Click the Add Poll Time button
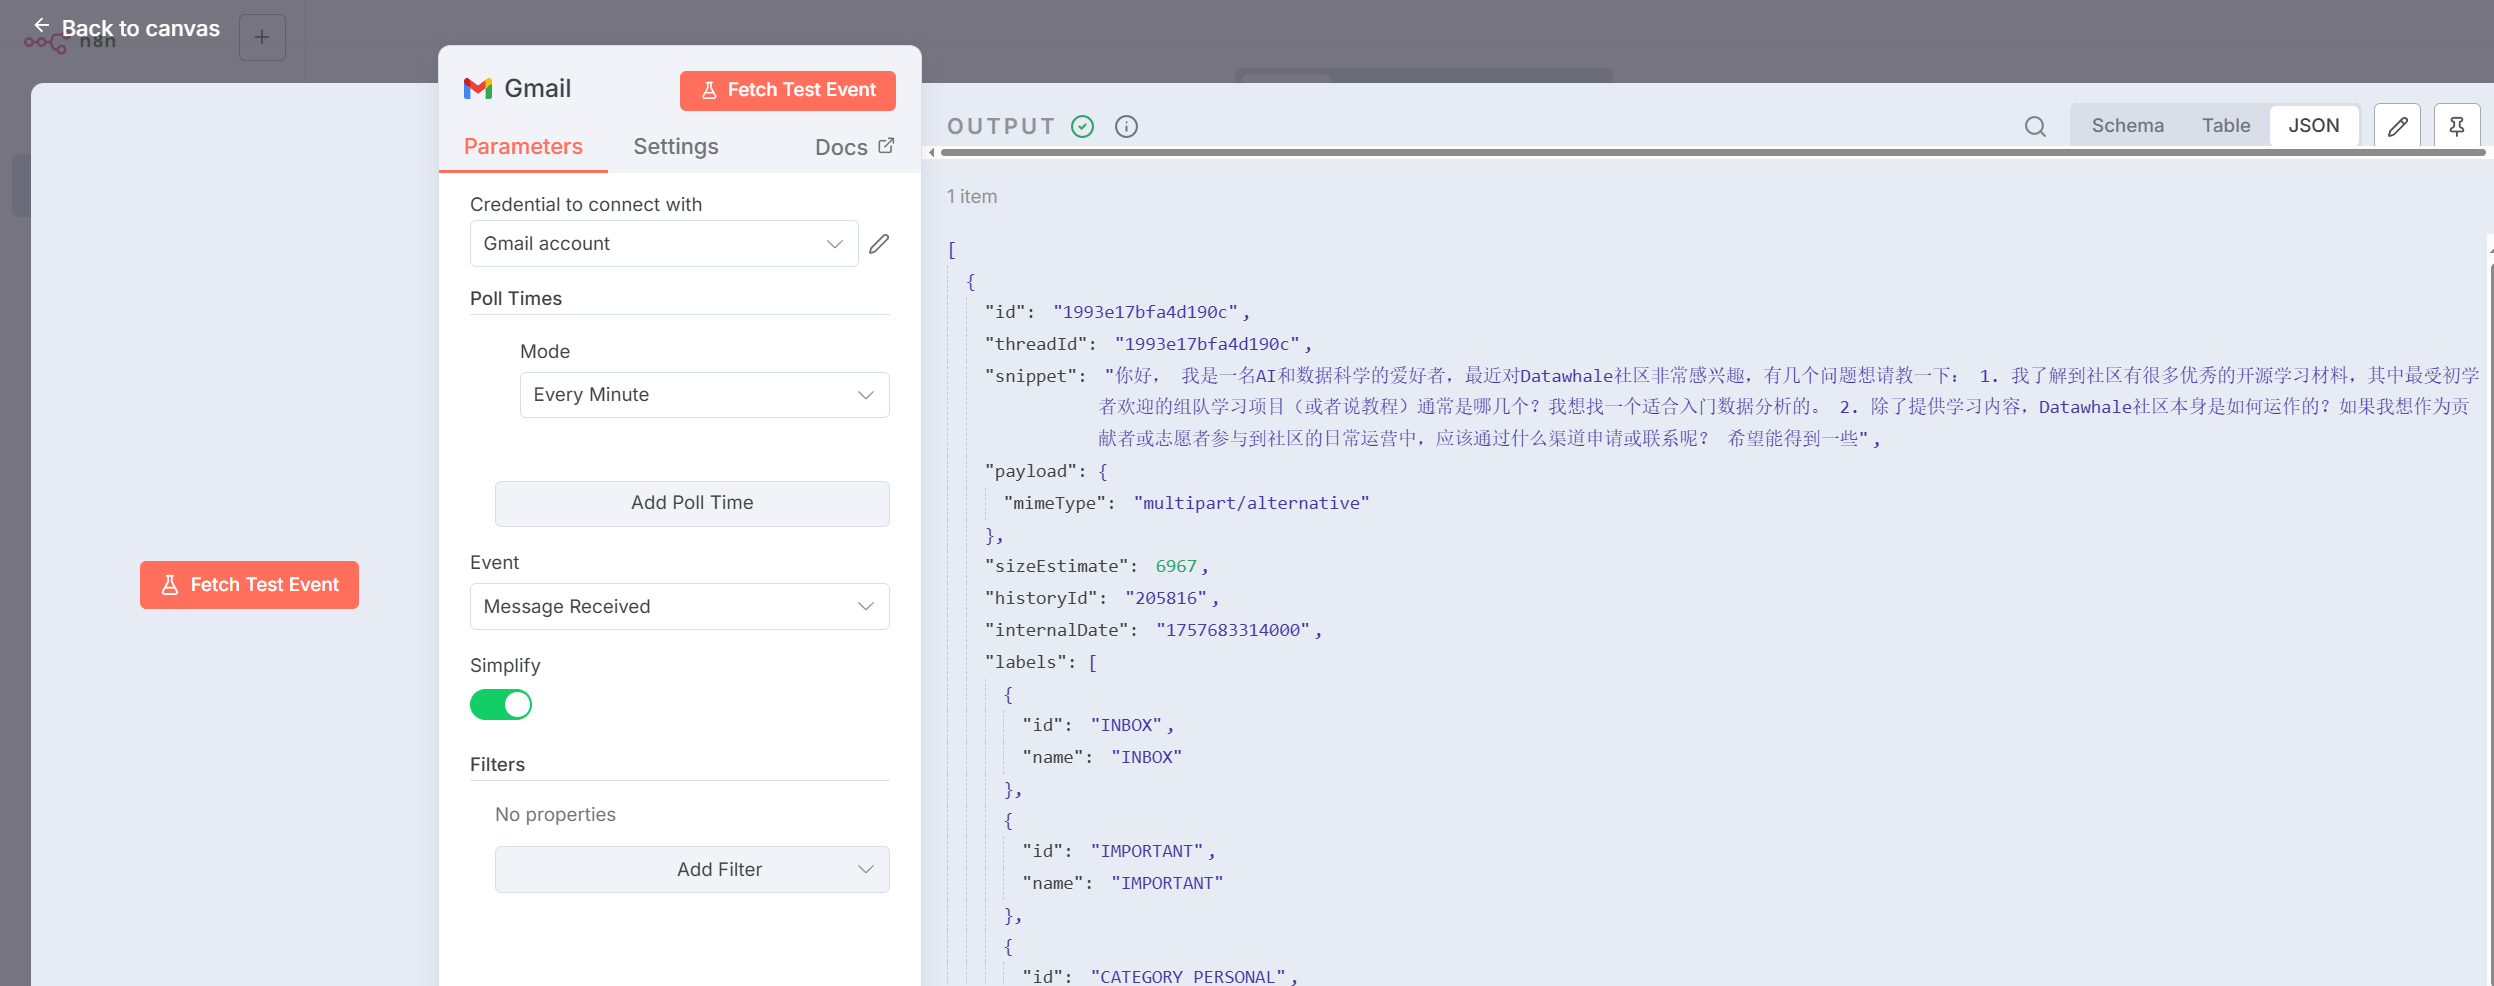 click(692, 503)
